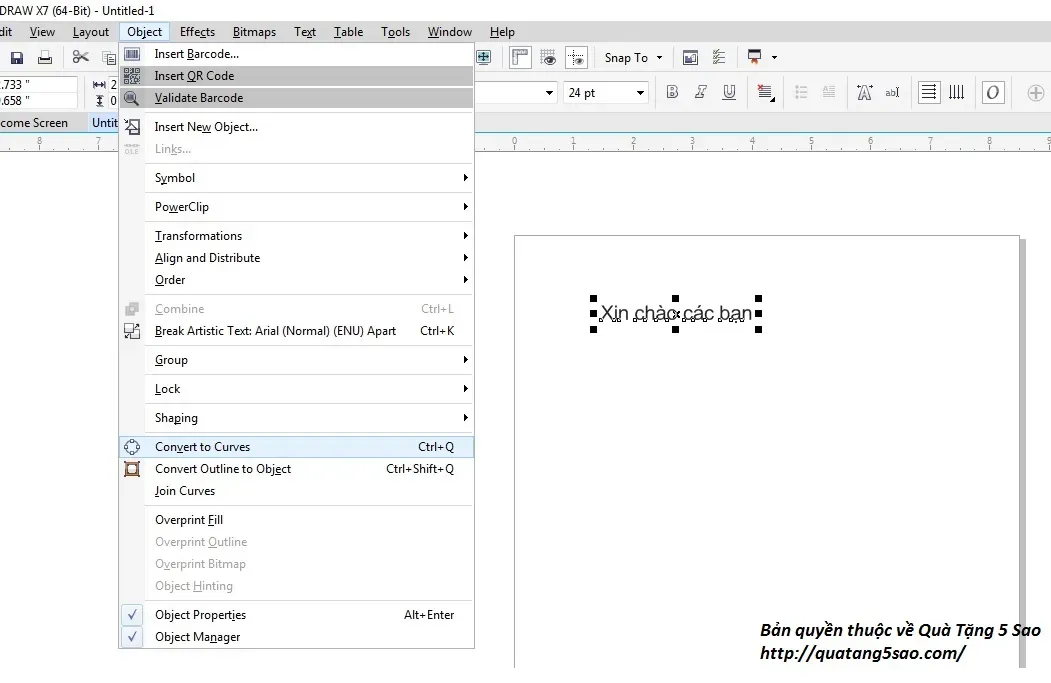Apply Bold formatting to the text
This screenshot has height=683, width=1051.
672,92
